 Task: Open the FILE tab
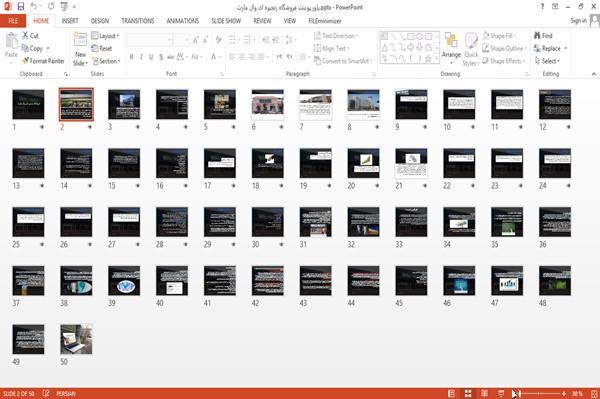pos(13,21)
